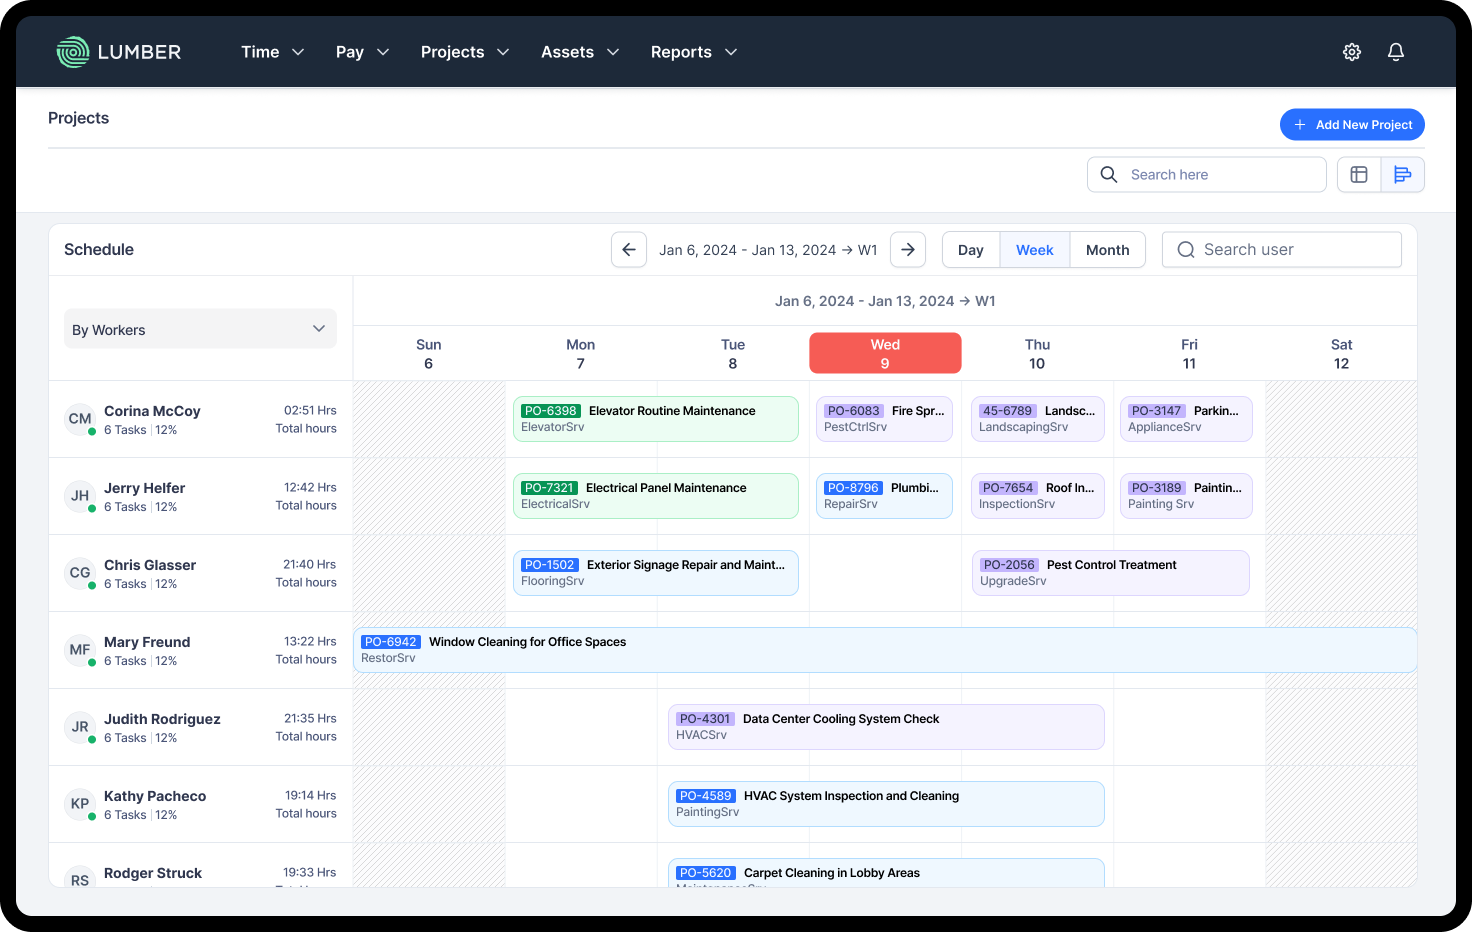The width and height of the screenshot is (1472, 932).
Task: Open the settings gear icon
Action: (x=1352, y=52)
